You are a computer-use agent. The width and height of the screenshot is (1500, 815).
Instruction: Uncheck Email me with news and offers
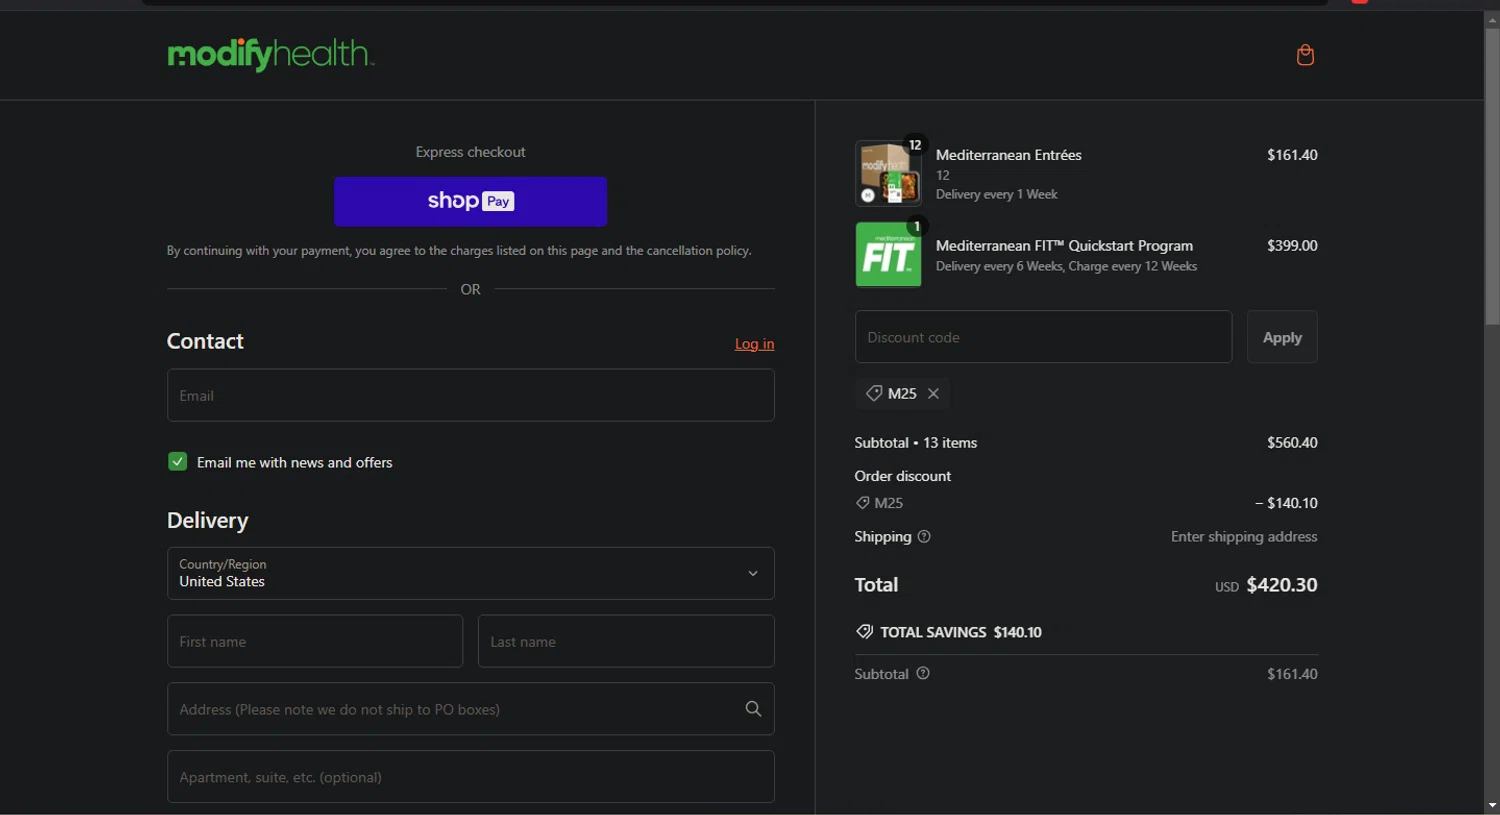coord(177,462)
